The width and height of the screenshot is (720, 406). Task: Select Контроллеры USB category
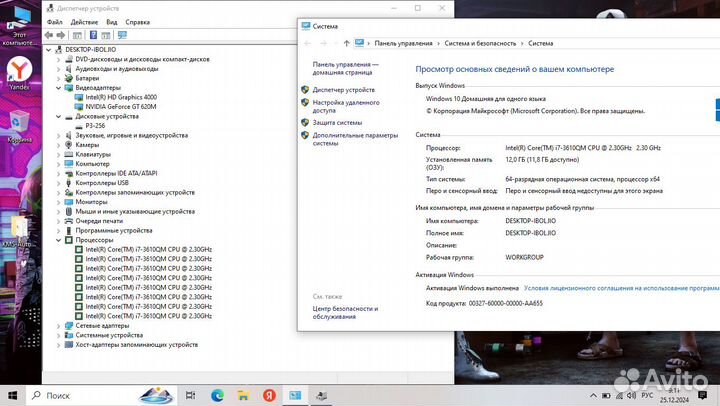102,183
